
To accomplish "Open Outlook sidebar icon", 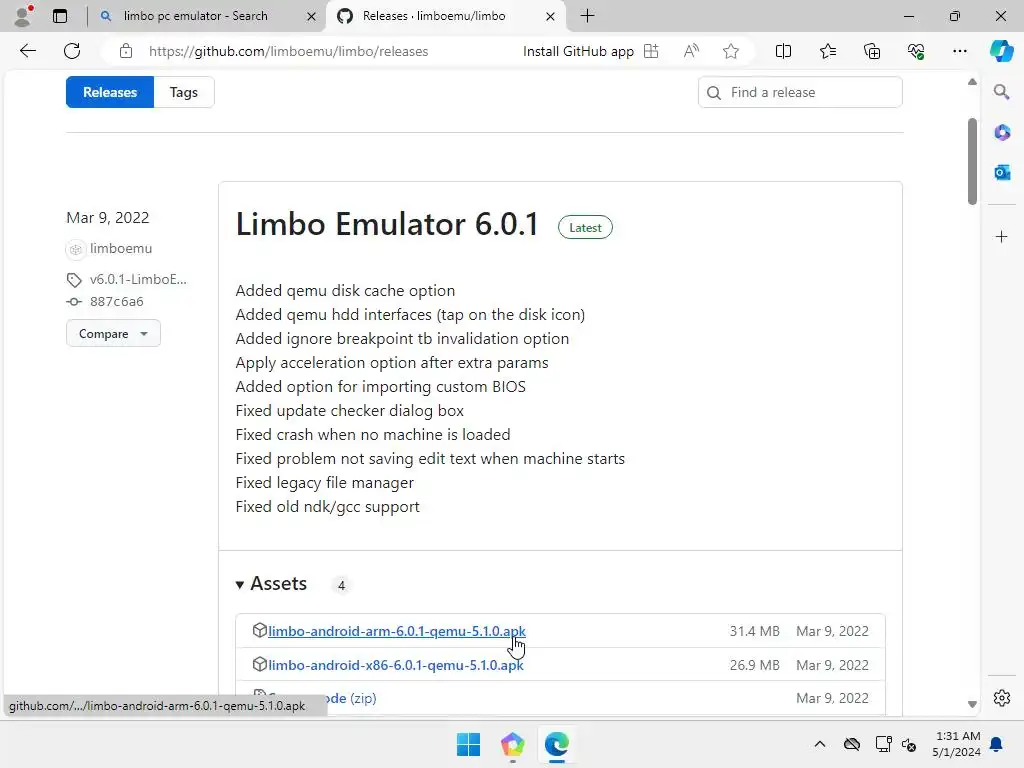I will coord(1002,172).
